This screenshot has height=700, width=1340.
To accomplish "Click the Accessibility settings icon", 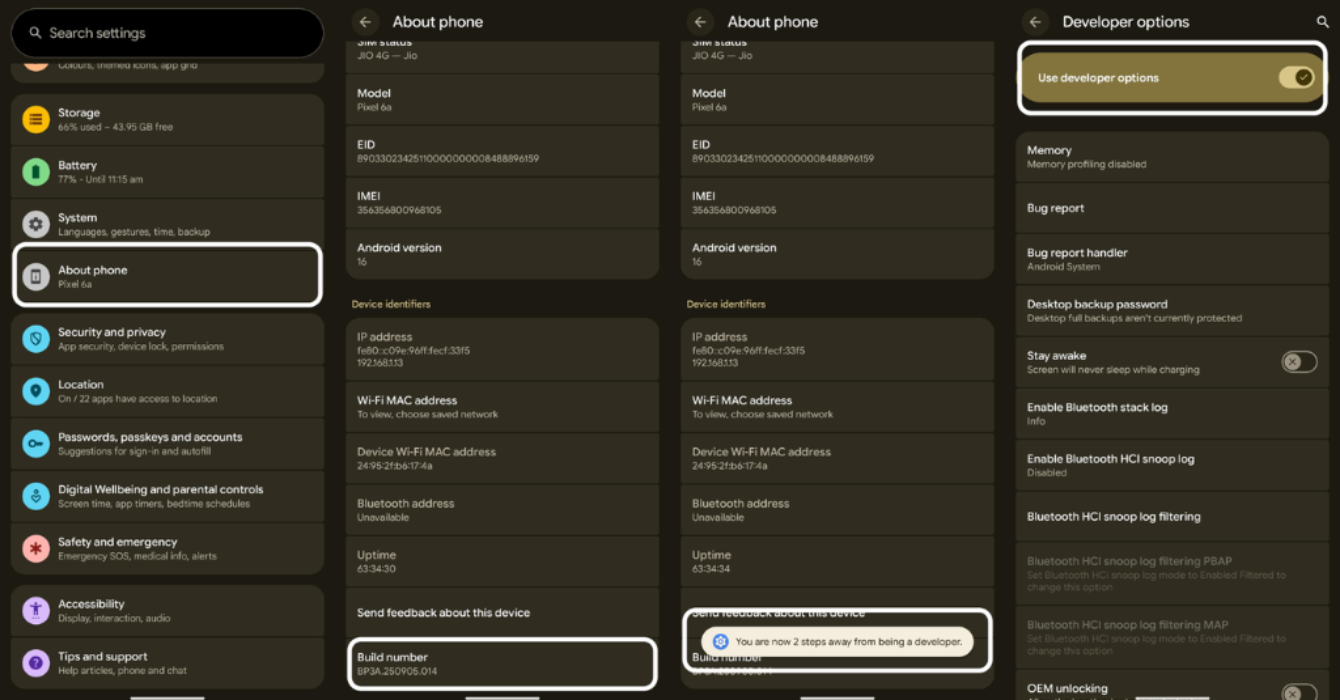I will [x=35, y=610].
